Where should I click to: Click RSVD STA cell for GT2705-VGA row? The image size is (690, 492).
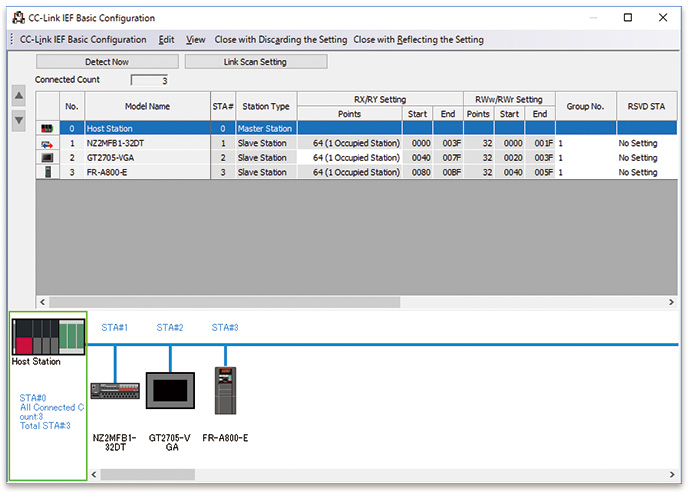point(640,158)
